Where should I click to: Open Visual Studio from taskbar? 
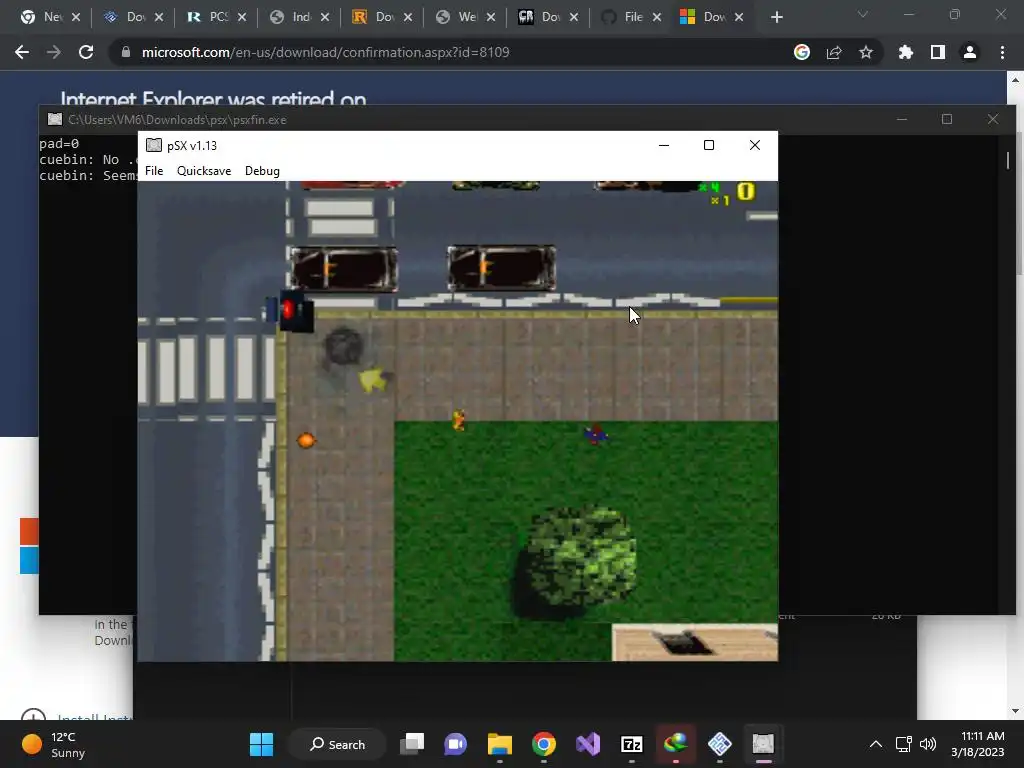point(588,744)
